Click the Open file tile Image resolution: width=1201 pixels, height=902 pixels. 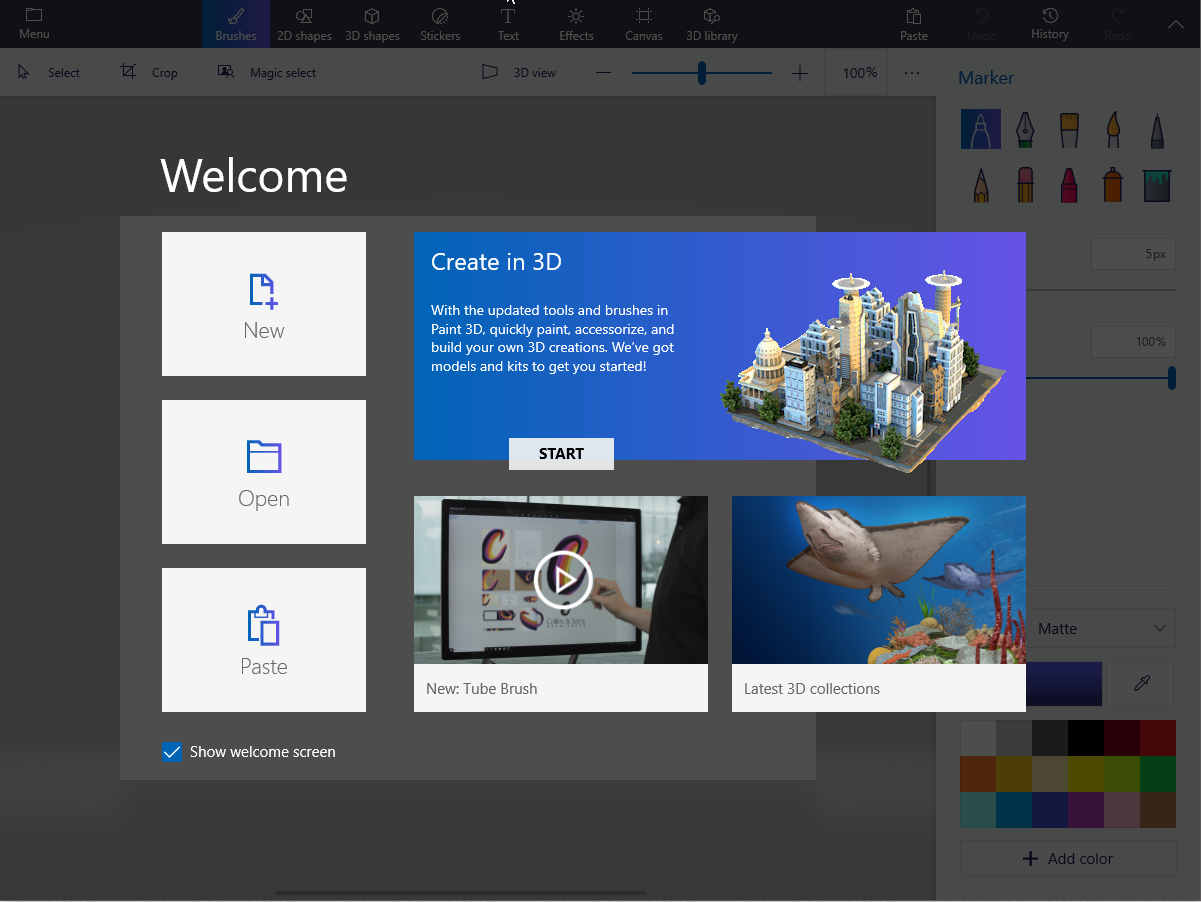tap(264, 472)
